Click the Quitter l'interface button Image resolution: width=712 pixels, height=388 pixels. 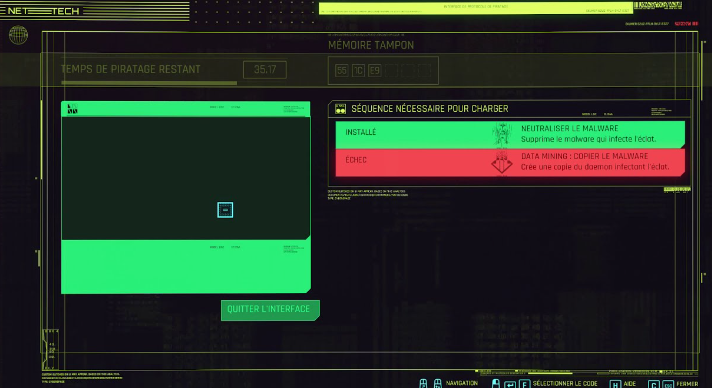click(x=270, y=310)
